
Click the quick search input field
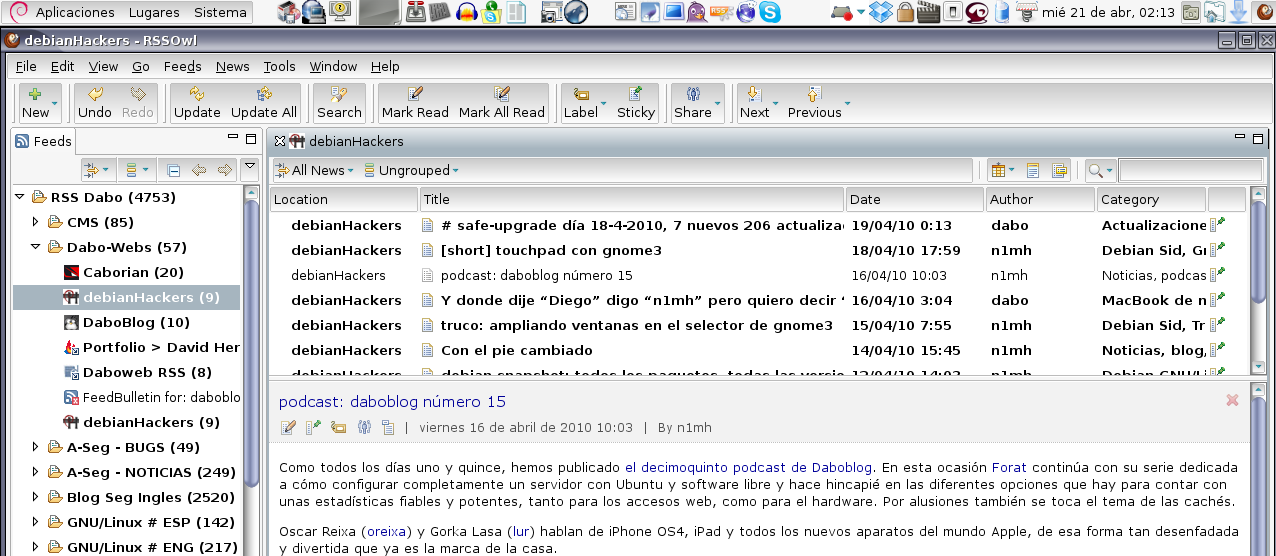click(1190, 170)
